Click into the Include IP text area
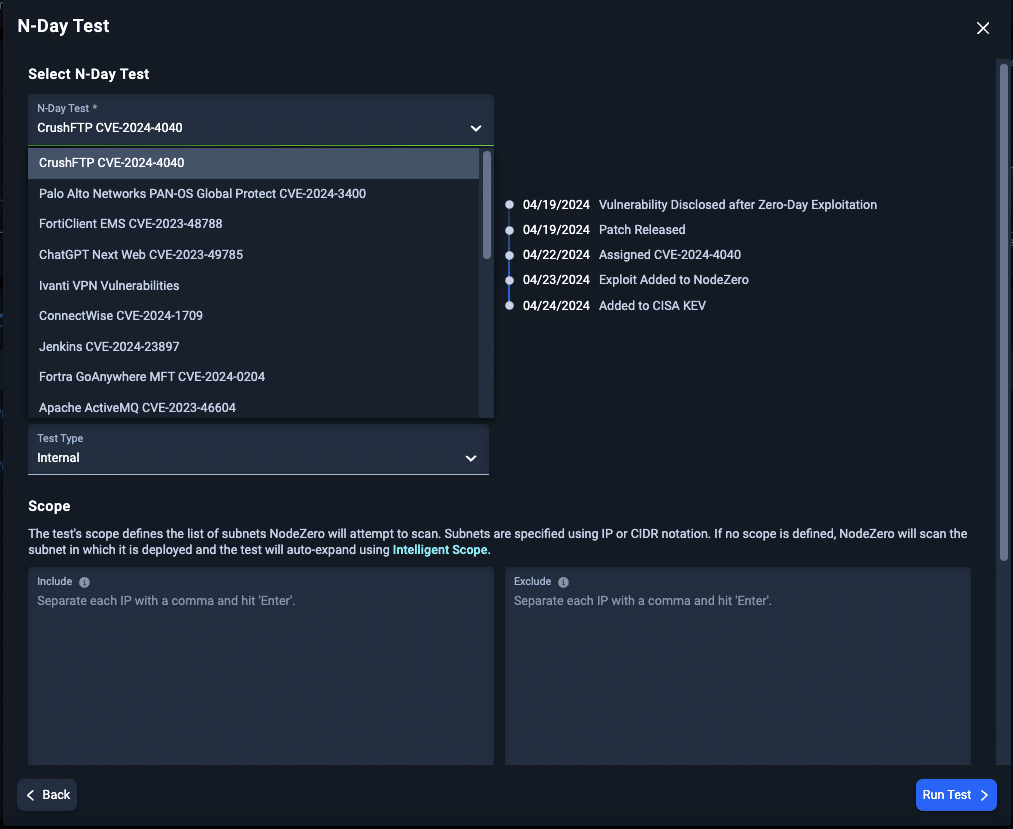Image resolution: width=1013 pixels, height=829 pixels. coord(261,666)
